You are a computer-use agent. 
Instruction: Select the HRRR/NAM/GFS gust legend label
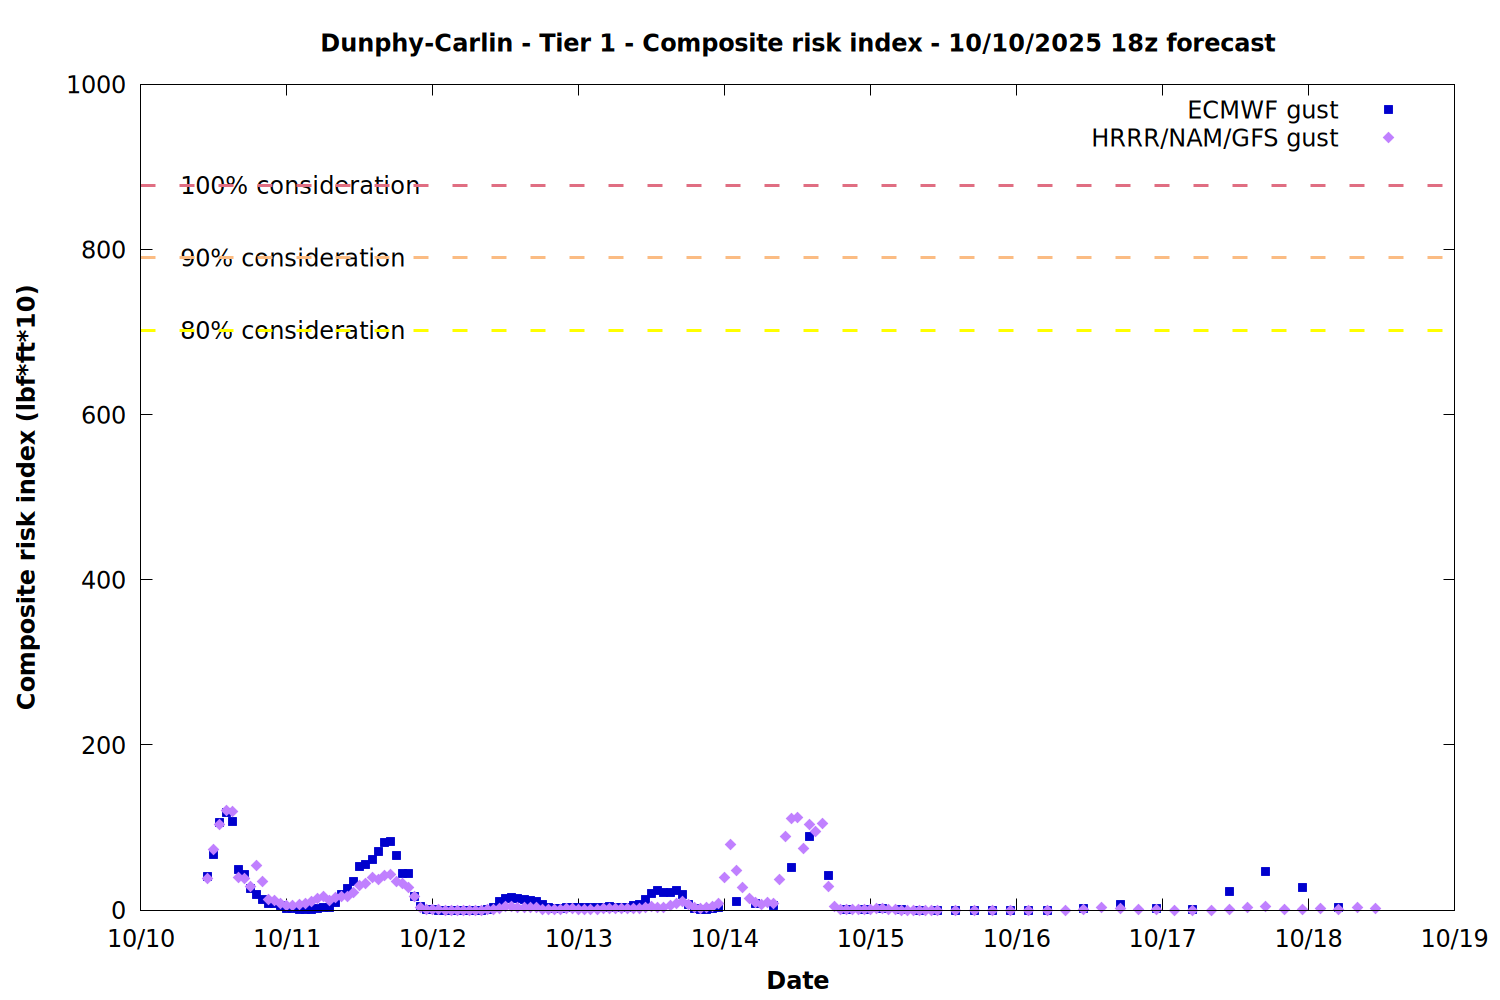pyautogui.click(x=1214, y=138)
